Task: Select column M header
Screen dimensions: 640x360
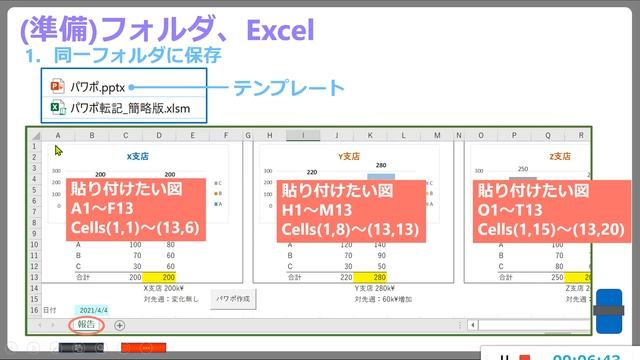Action: tap(437, 136)
